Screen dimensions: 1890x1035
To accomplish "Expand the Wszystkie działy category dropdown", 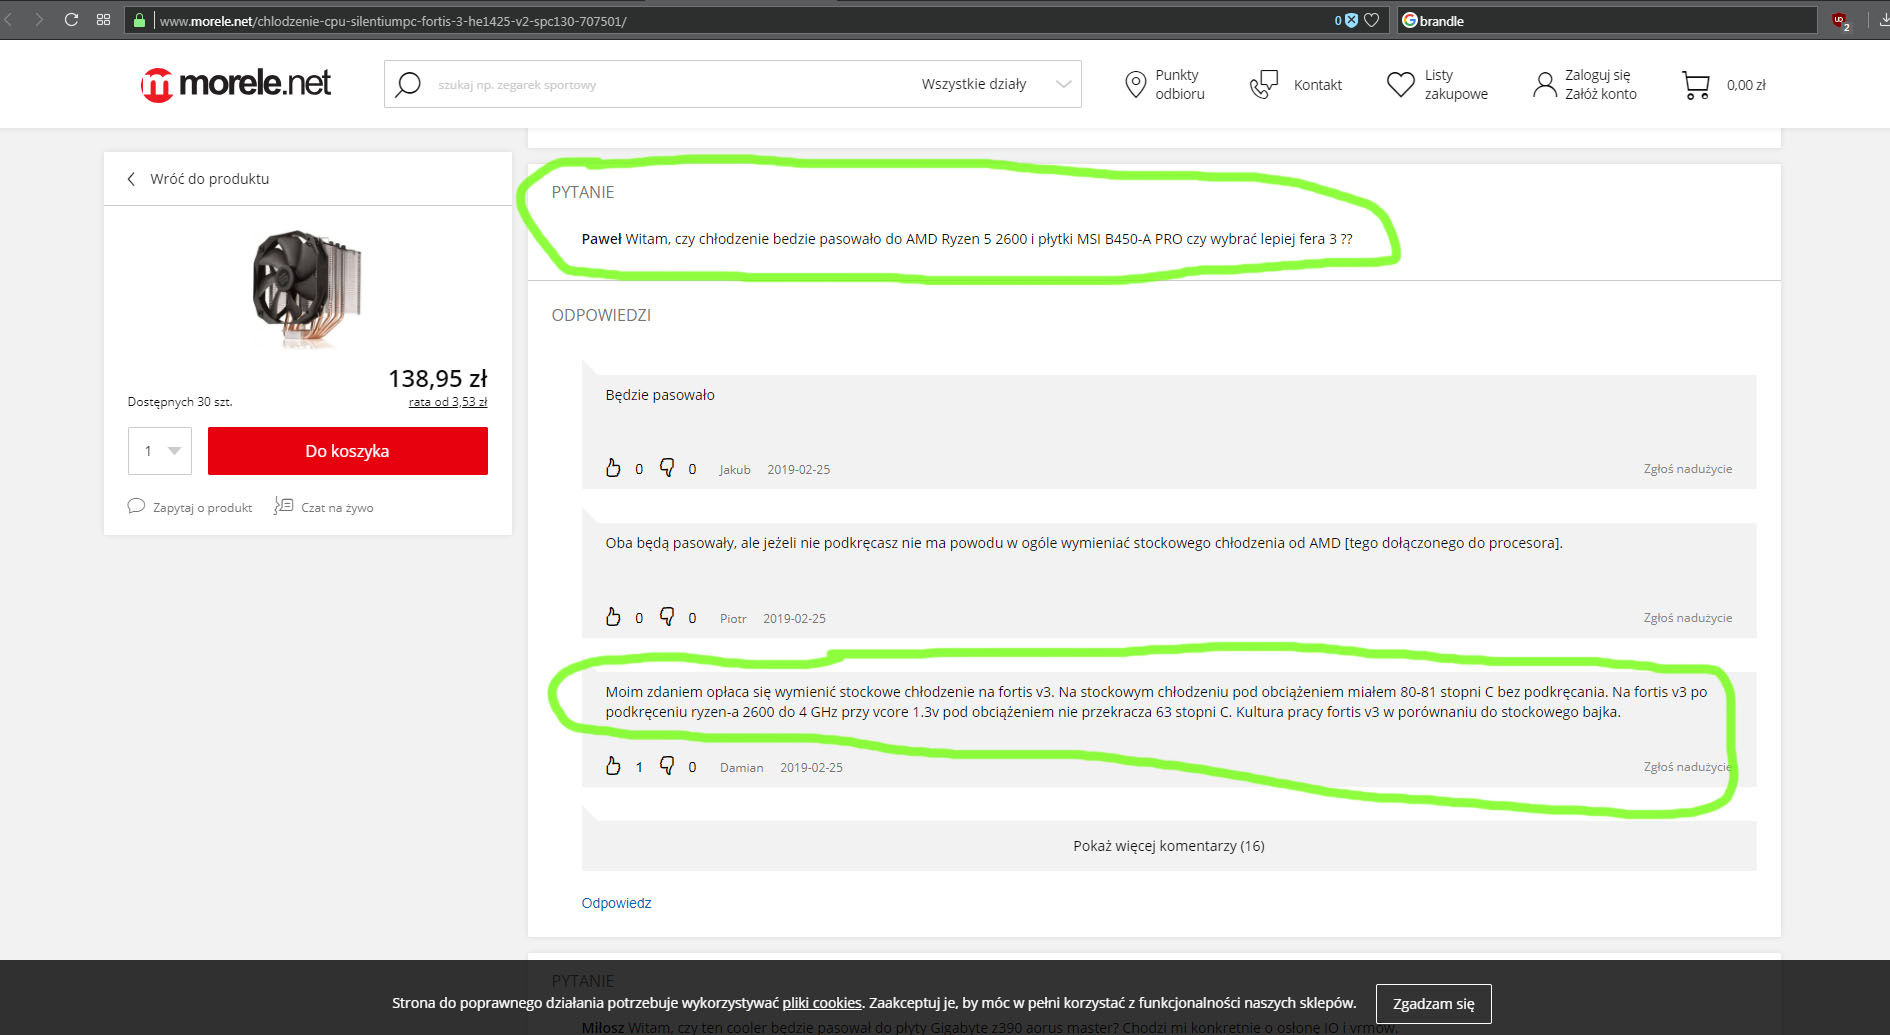I will pyautogui.click(x=996, y=84).
